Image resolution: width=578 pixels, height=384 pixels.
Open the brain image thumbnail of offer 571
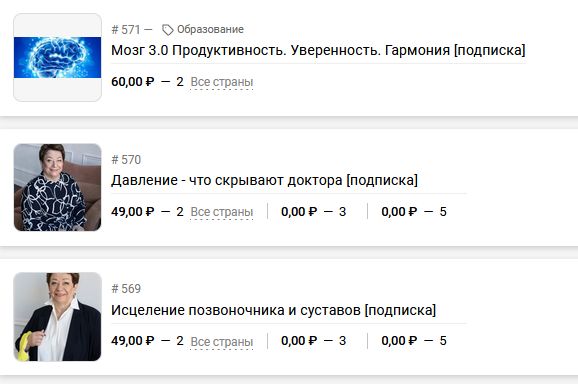click(x=58, y=57)
